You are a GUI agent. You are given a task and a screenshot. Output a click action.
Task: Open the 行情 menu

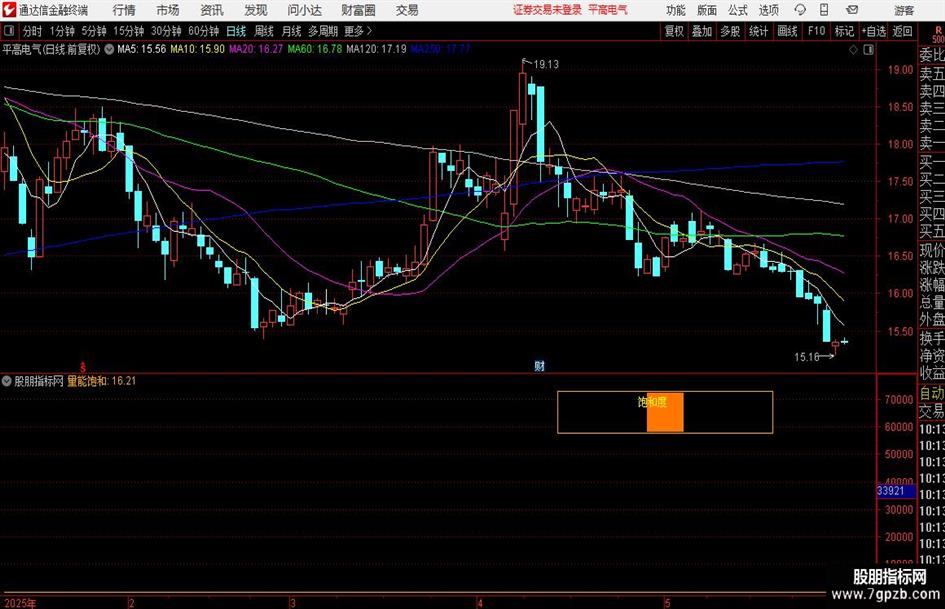(124, 10)
